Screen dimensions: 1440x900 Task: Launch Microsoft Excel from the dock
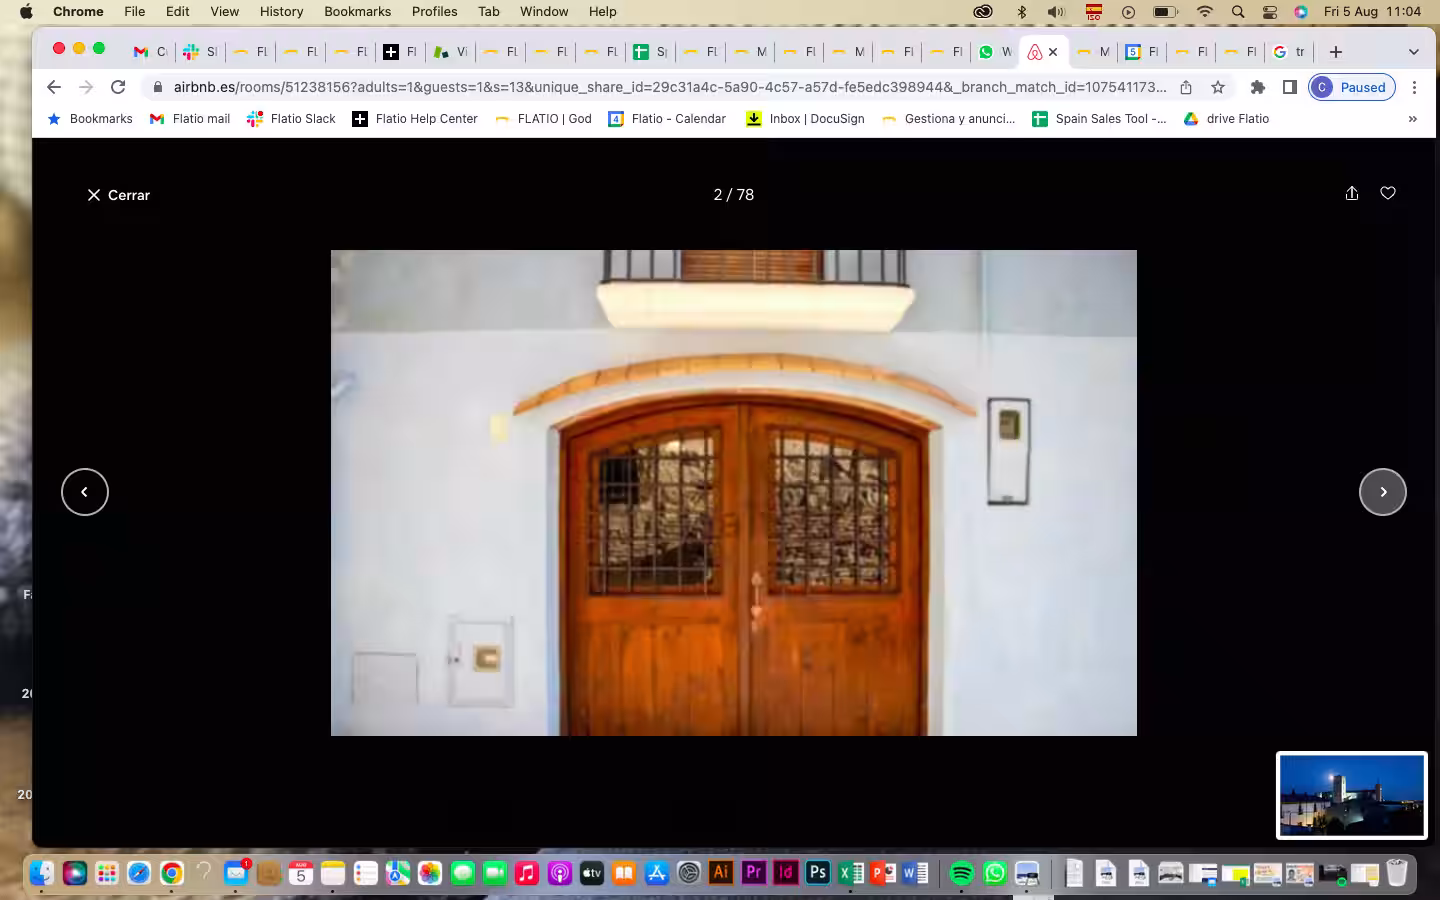point(851,873)
